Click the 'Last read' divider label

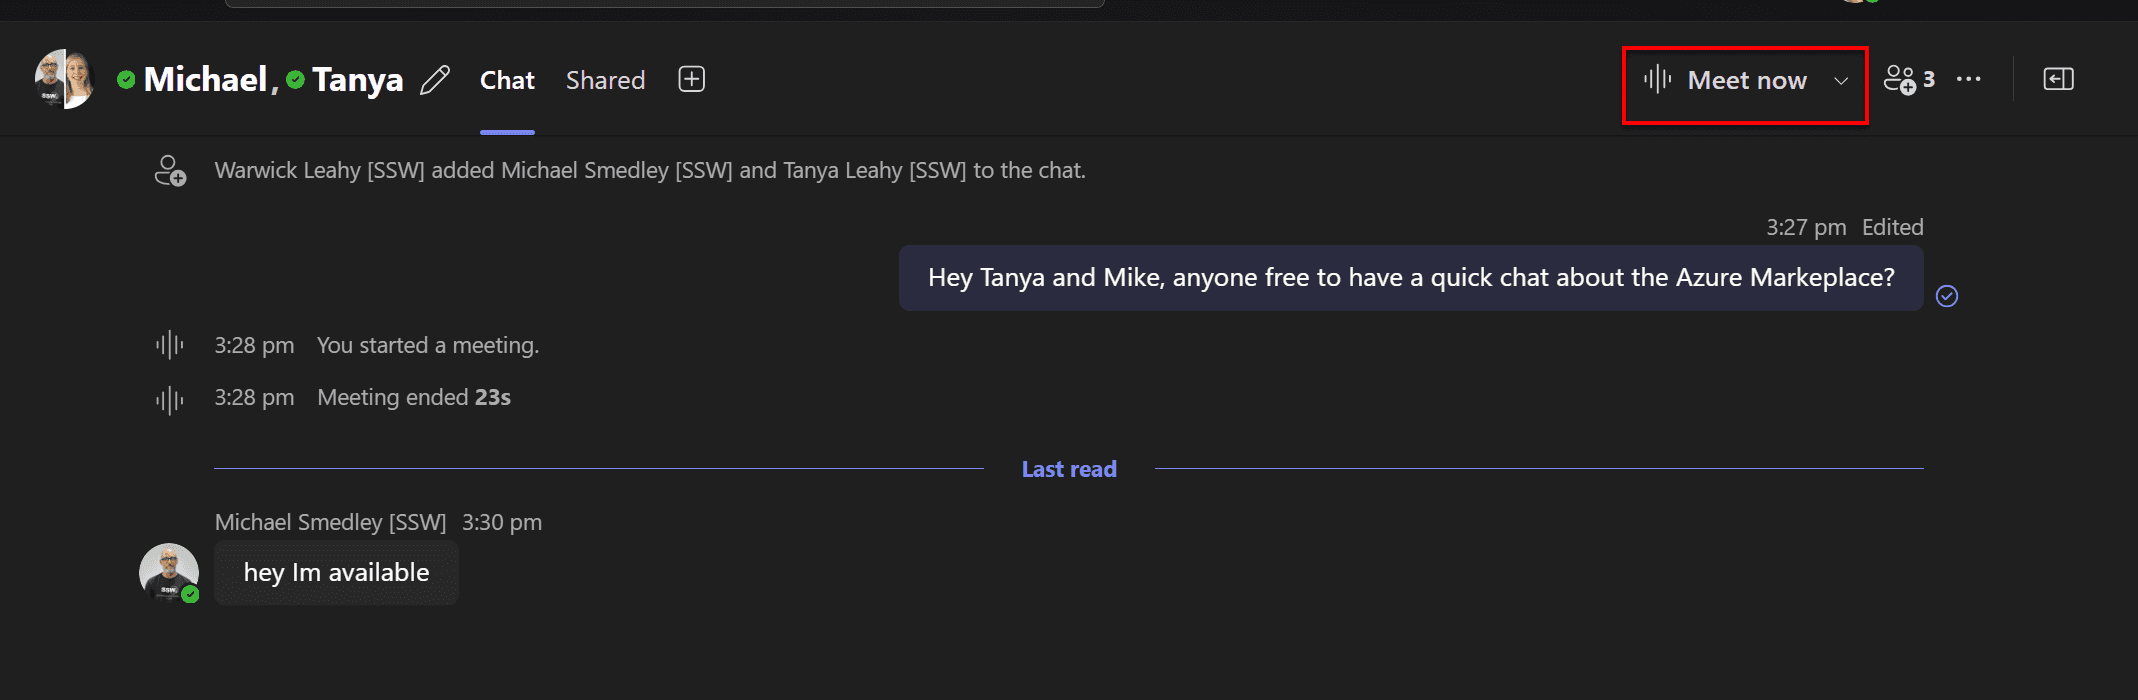coord(1068,469)
